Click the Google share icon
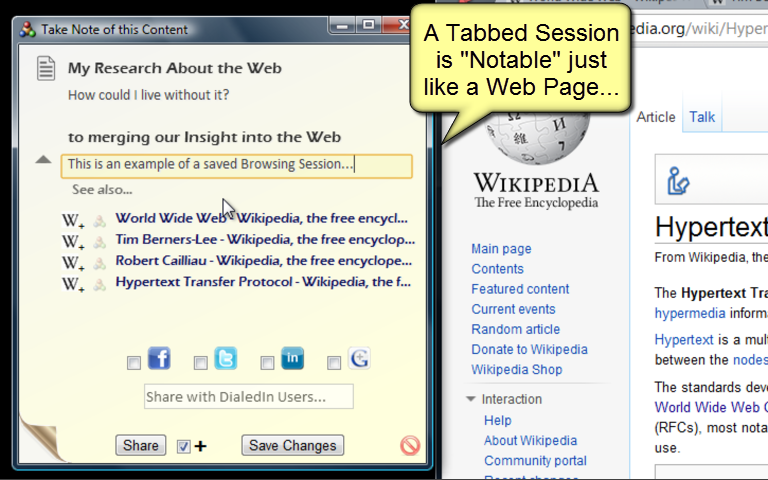Viewport: 768px width, 480px height. [359, 358]
